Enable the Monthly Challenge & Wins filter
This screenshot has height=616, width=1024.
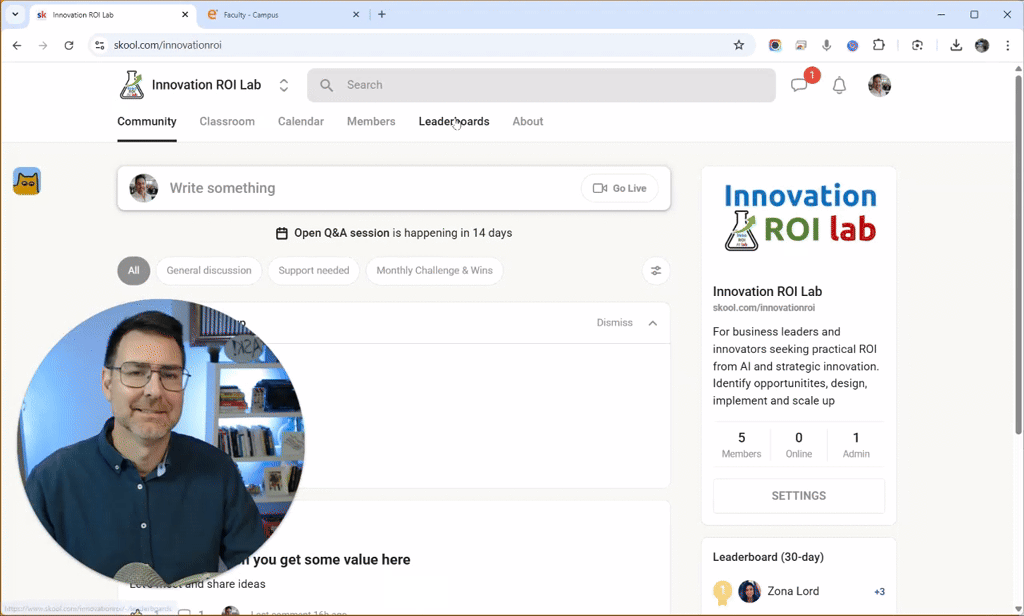(x=434, y=270)
